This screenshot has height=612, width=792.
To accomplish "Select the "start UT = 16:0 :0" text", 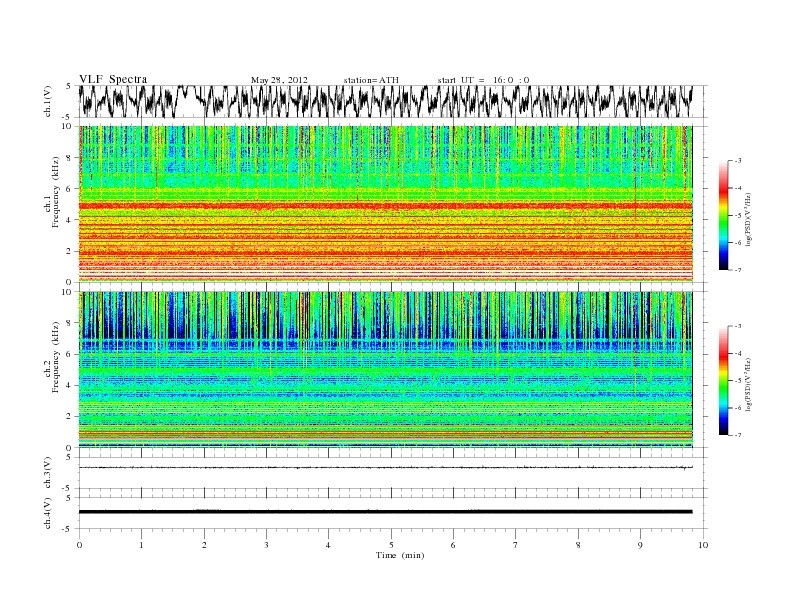I will point(483,80).
